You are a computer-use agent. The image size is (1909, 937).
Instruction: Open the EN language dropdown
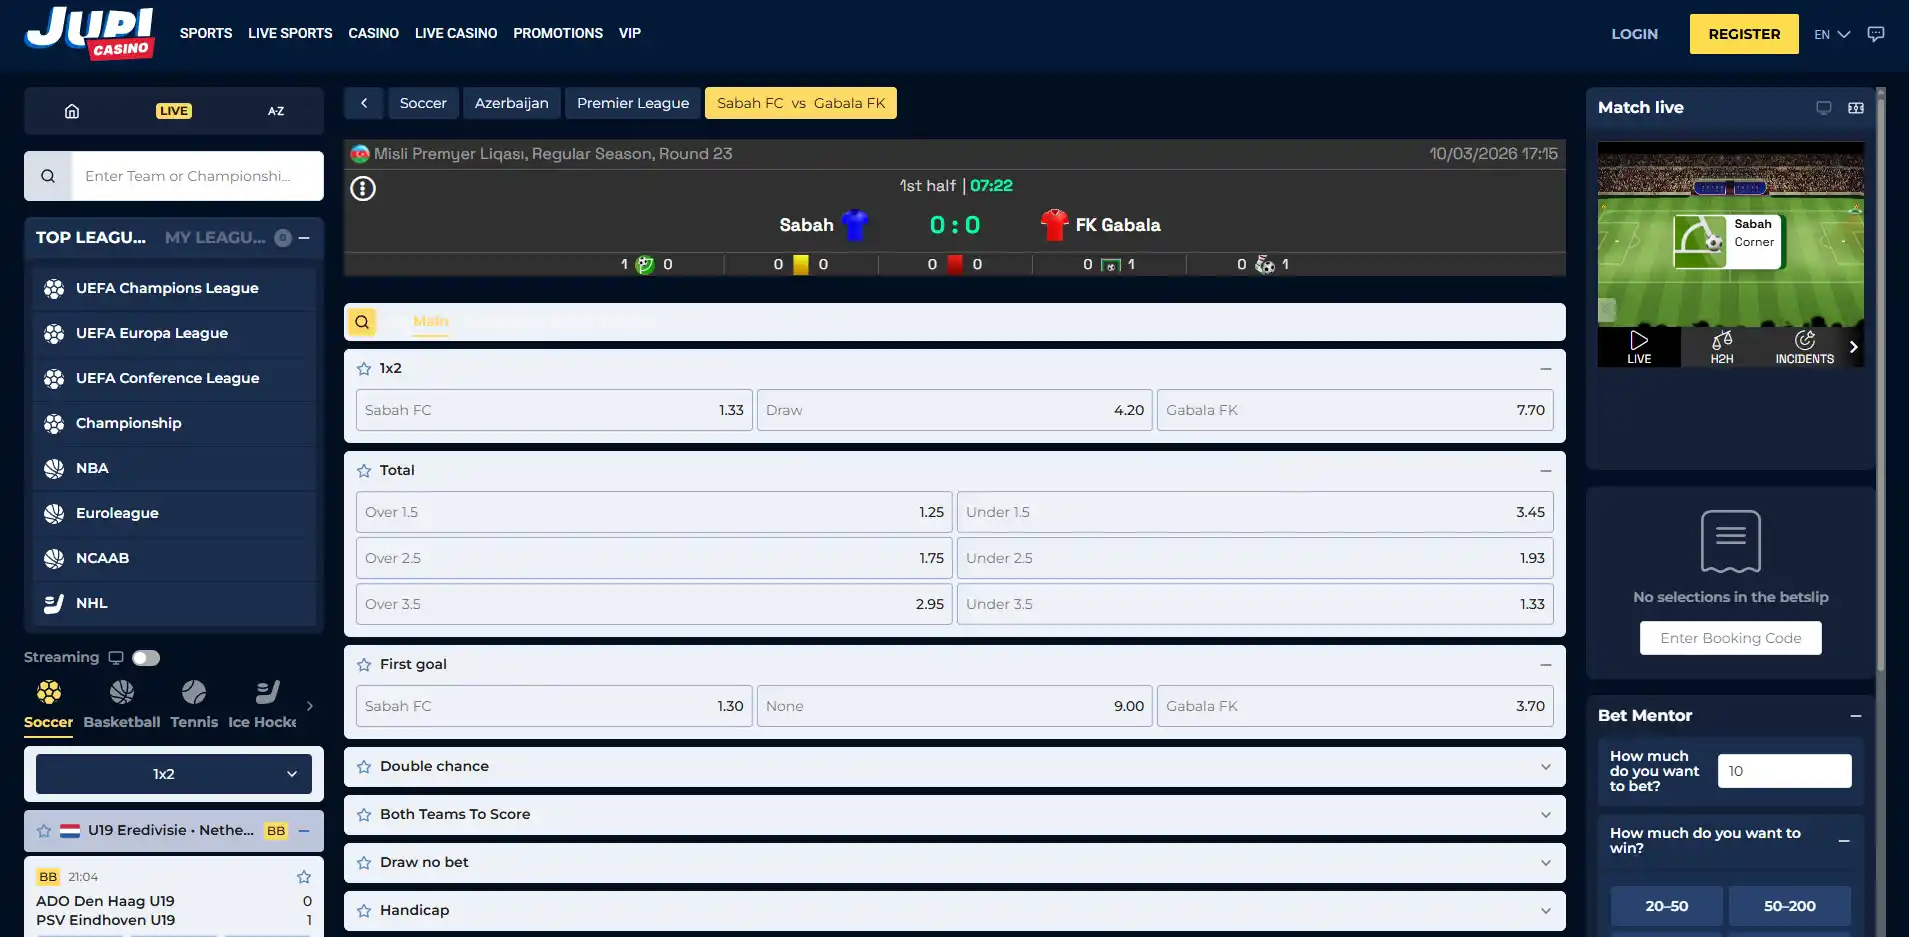(1832, 34)
